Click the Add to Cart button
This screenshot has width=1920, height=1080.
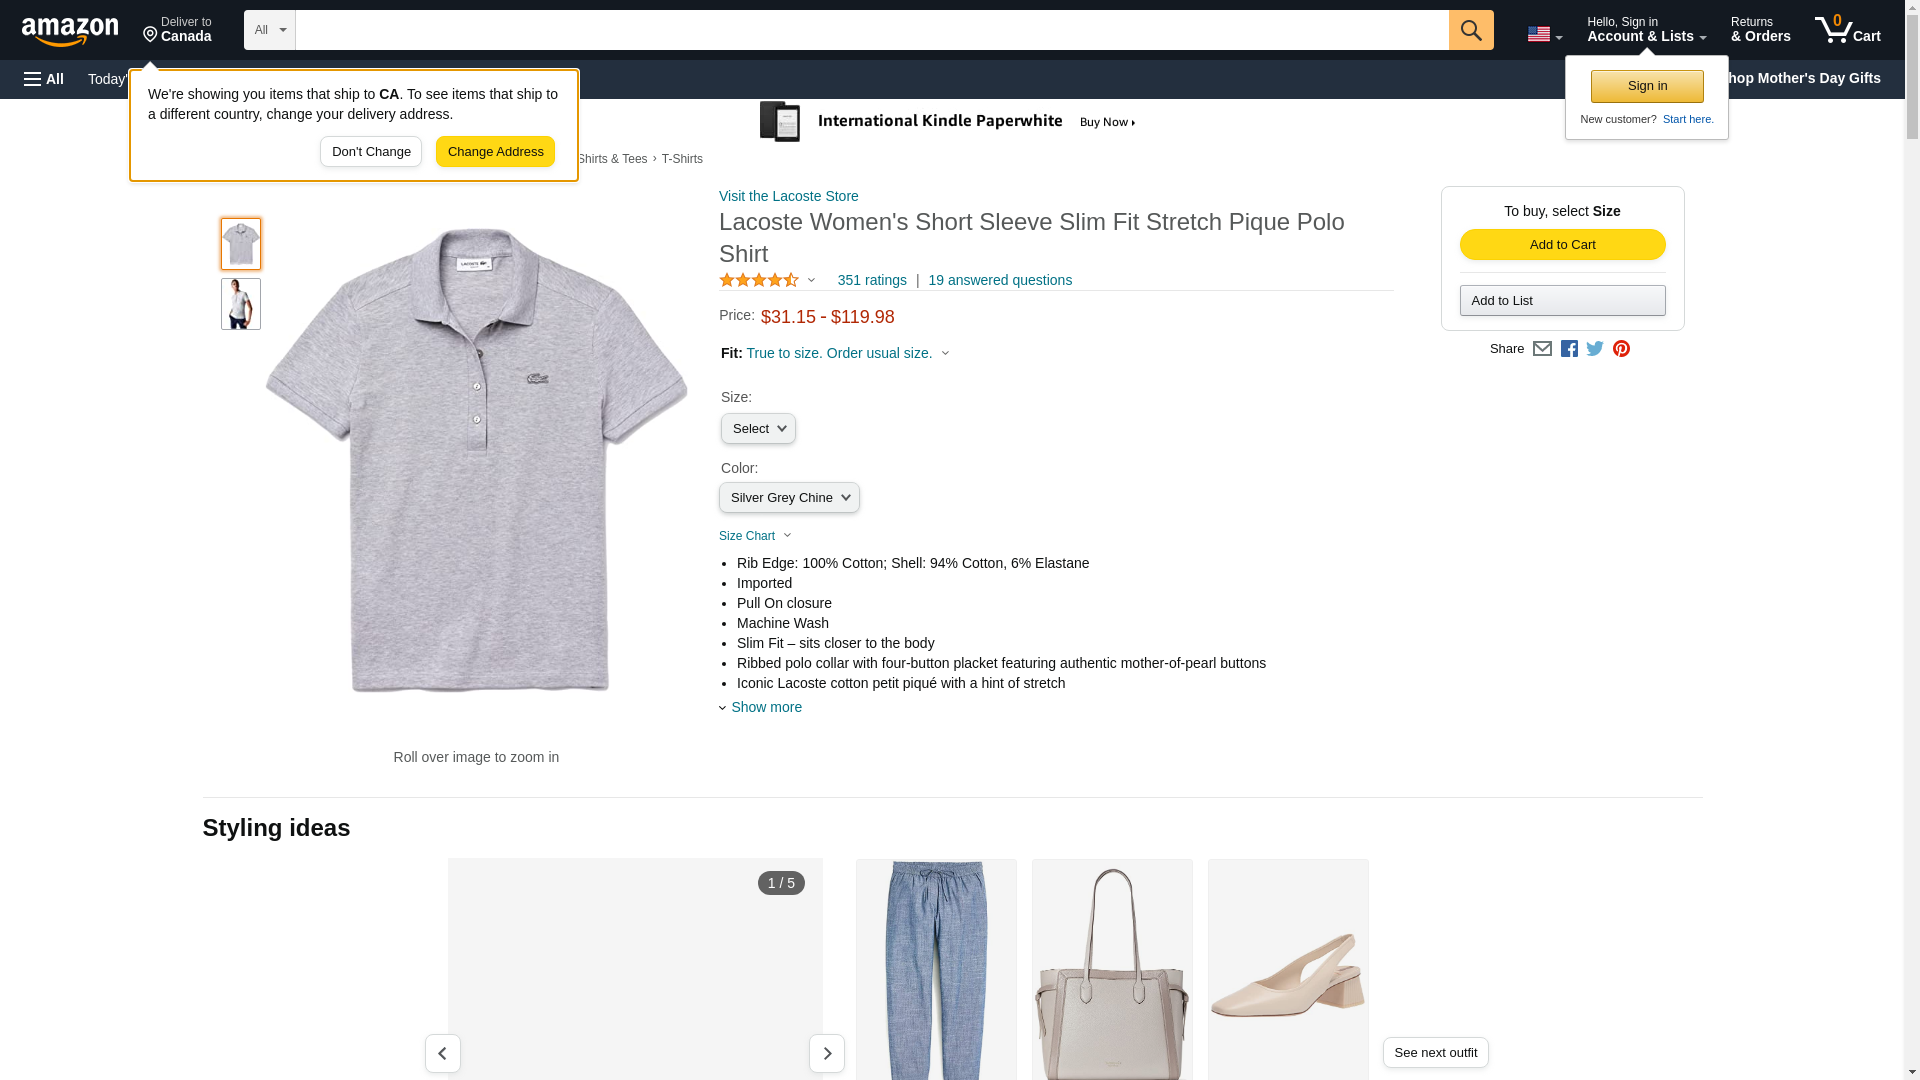click(1562, 245)
